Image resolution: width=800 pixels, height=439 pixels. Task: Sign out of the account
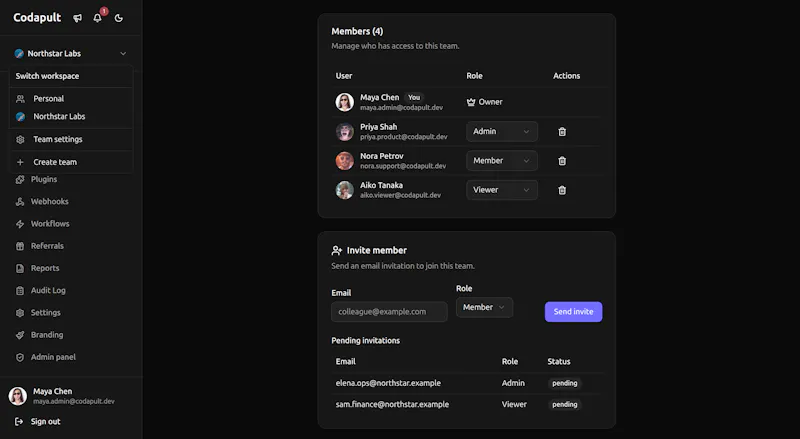click(x=45, y=422)
